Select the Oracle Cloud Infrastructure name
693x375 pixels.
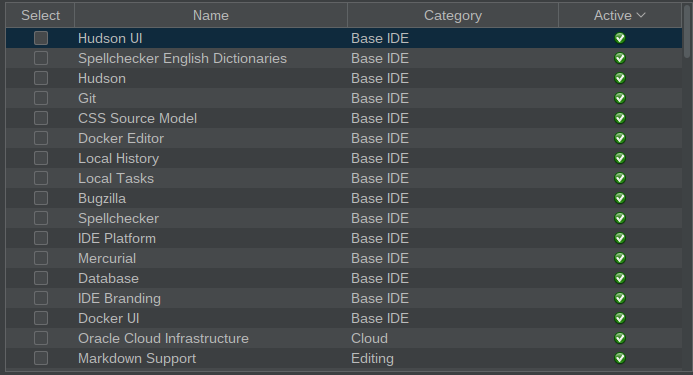[x=164, y=338]
